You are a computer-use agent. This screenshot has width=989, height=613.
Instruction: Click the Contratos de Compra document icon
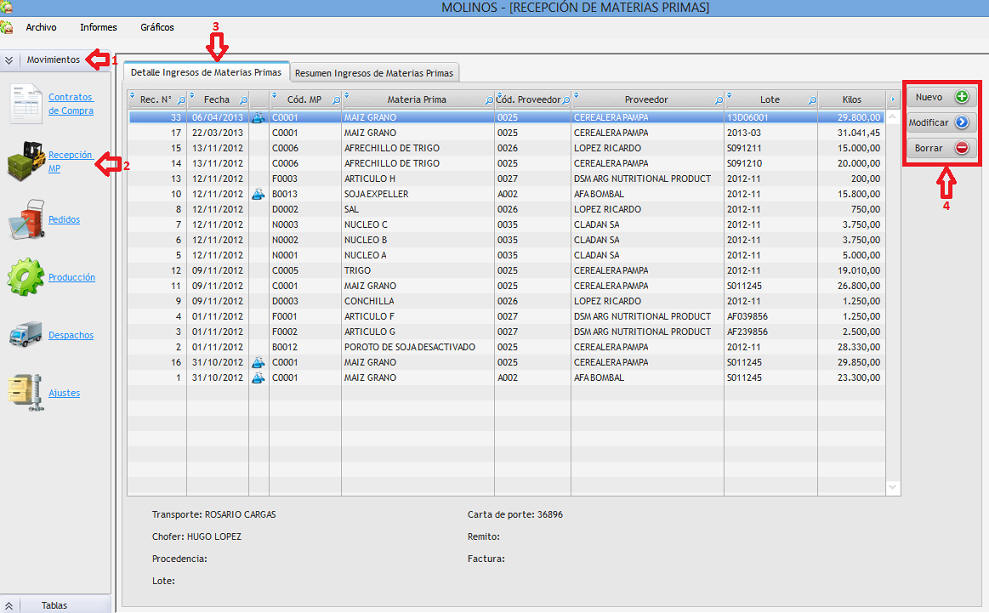click(x=26, y=103)
